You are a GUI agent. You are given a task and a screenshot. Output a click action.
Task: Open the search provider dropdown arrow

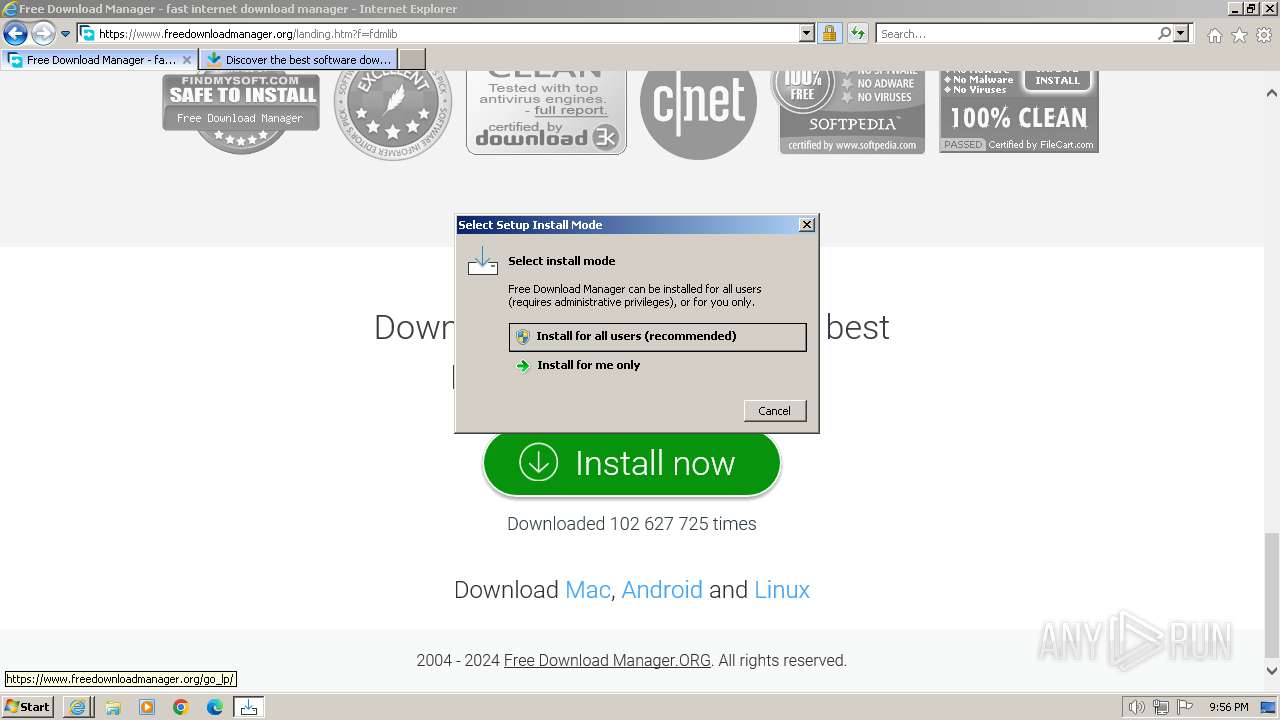click(1181, 34)
